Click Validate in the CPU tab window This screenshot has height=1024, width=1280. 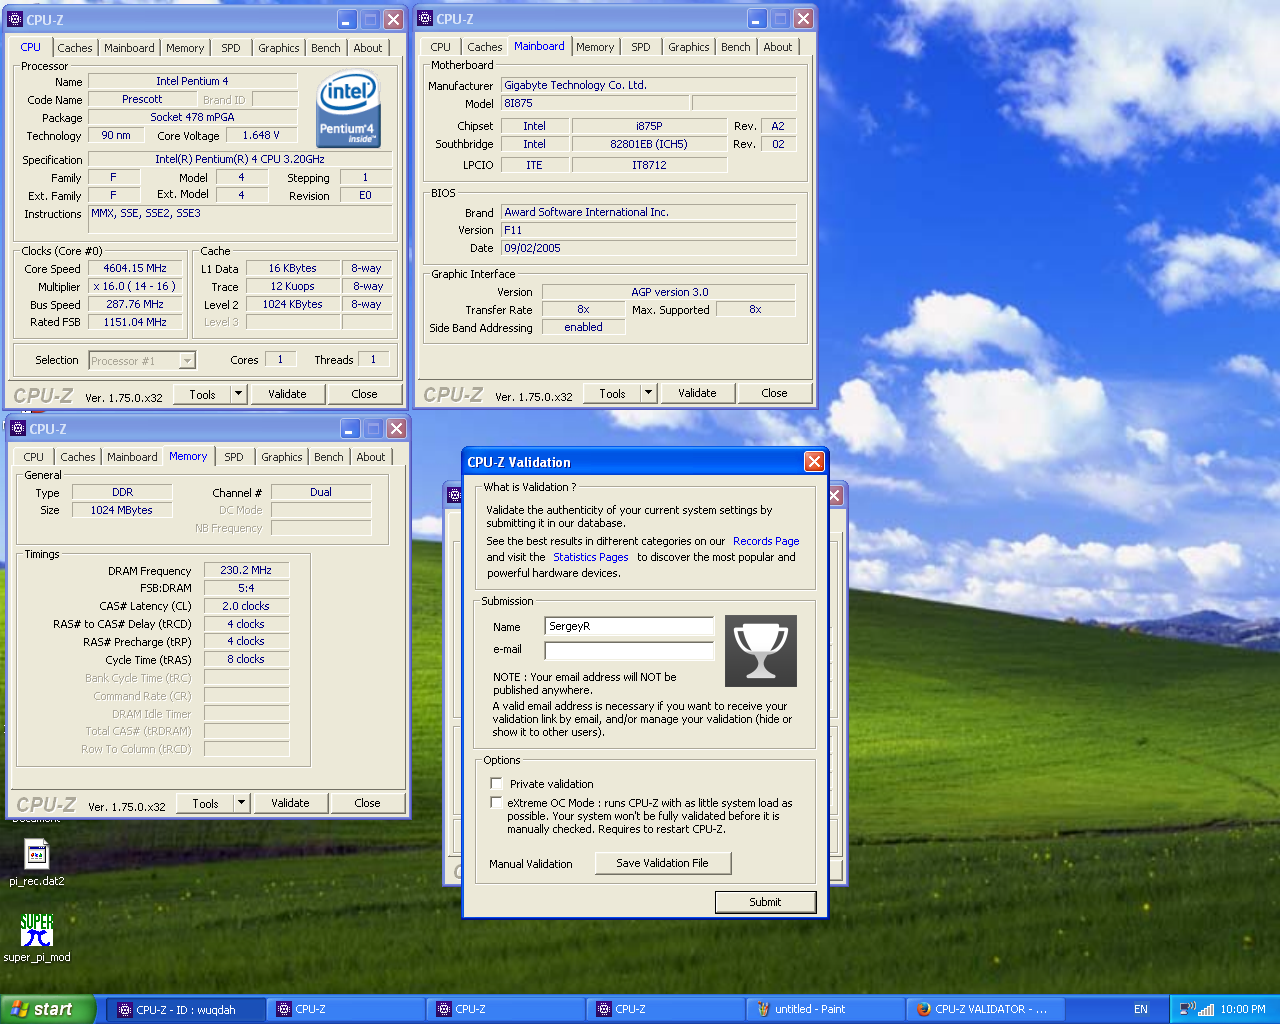287,394
